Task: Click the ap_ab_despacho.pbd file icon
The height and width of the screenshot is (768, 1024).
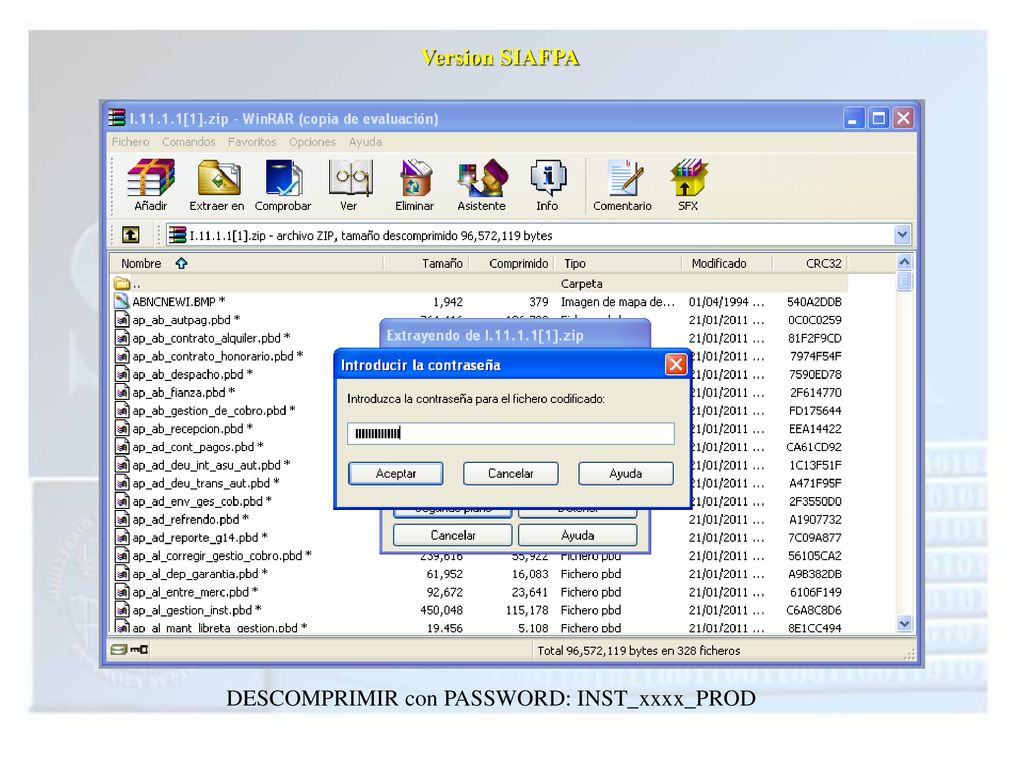Action: [x=121, y=374]
